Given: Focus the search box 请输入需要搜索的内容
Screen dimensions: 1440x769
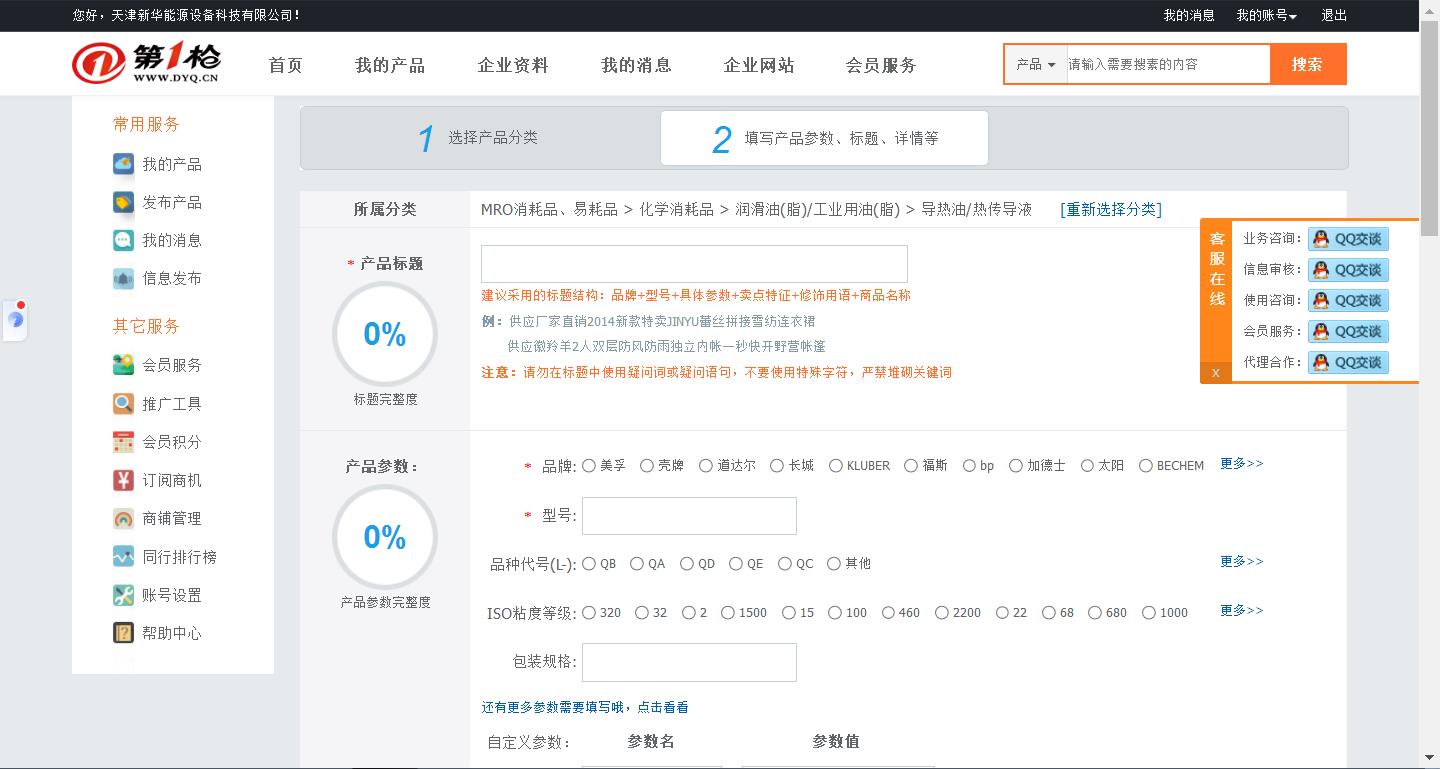Looking at the screenshot, I should tap(1168, 64).
